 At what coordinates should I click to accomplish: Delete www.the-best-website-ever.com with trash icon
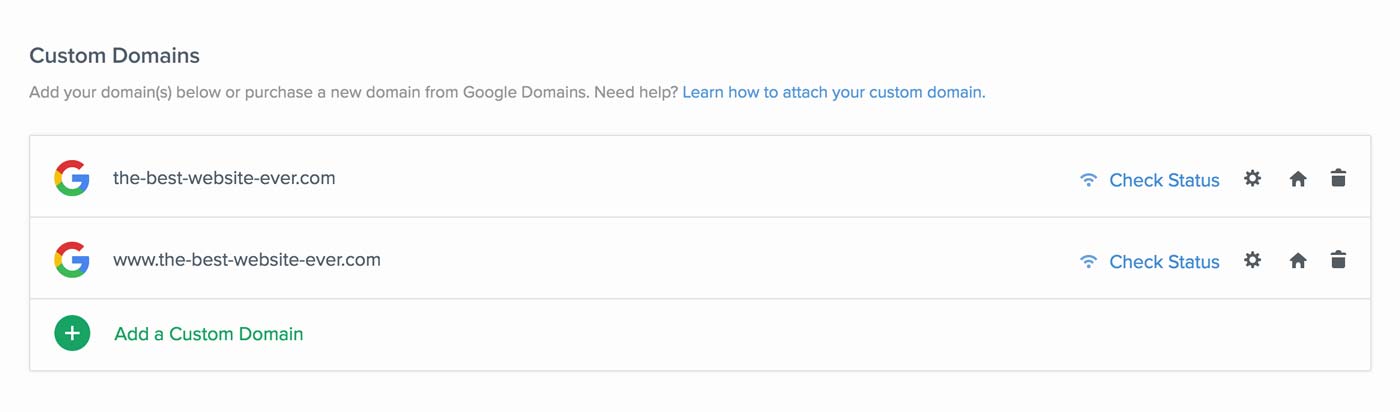click(1338, 261)
